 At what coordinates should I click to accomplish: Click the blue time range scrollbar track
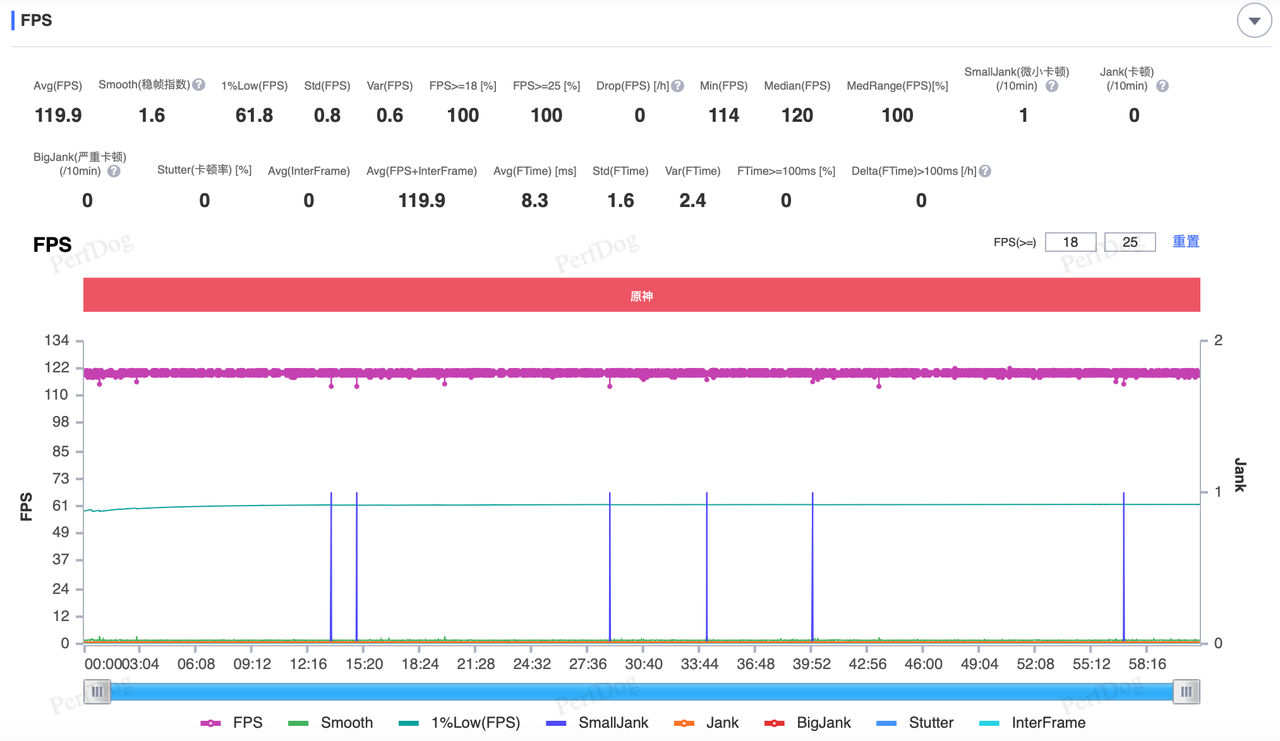coord(641,691)
